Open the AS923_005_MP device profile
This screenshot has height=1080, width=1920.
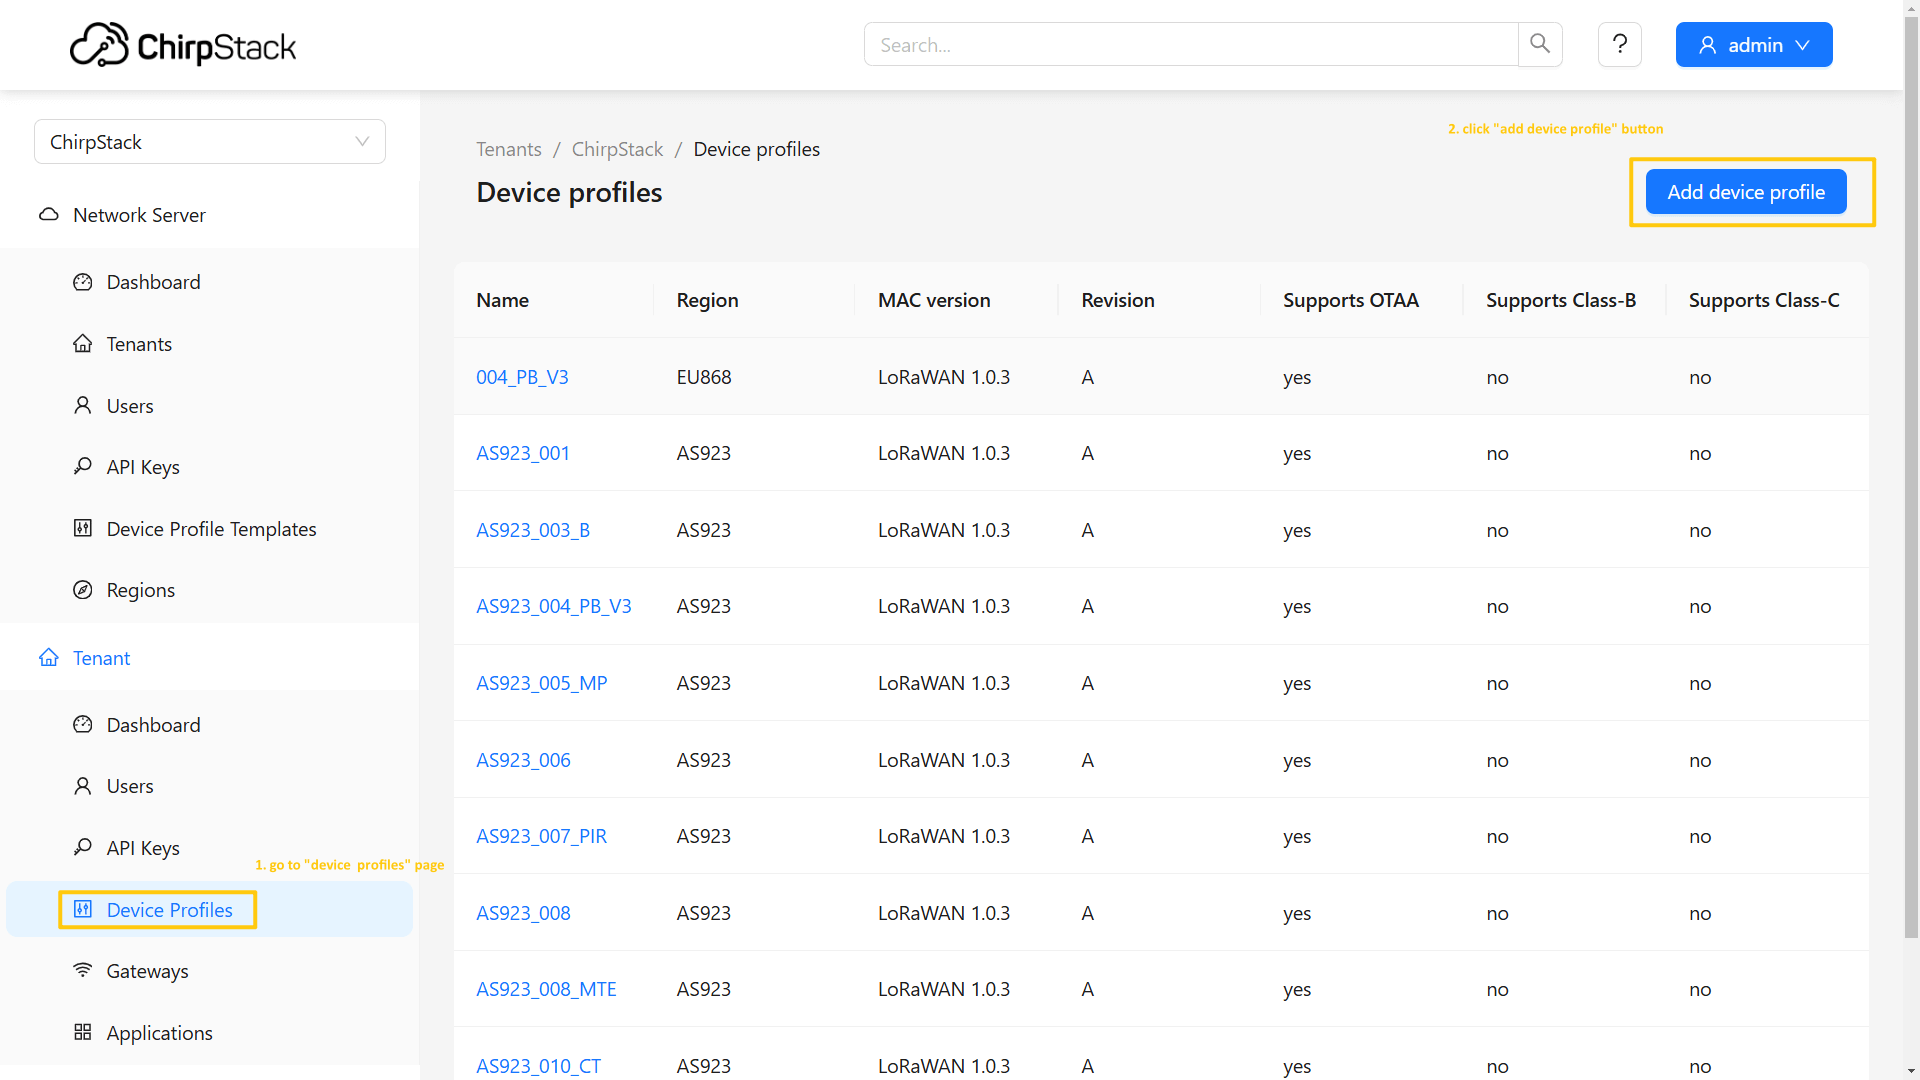[x=541, y=683]
